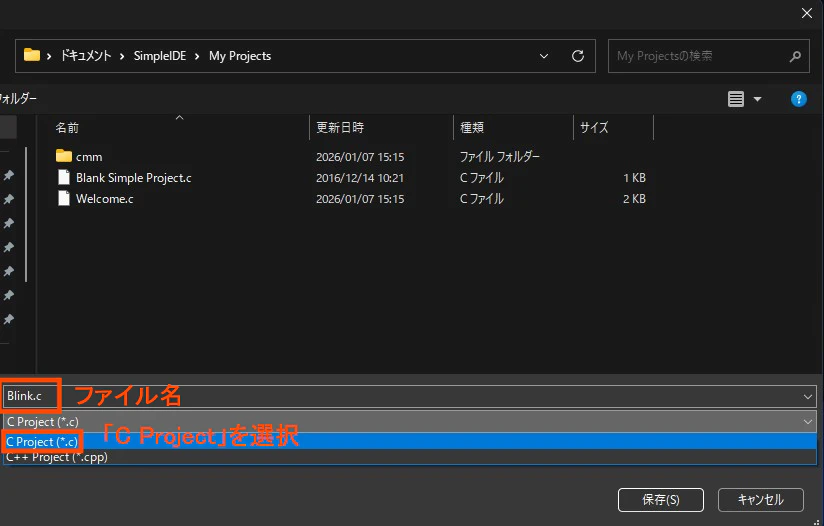824x526 pixels.
Task: Click the magnifier icon in the search box
Action: (796, 56)
